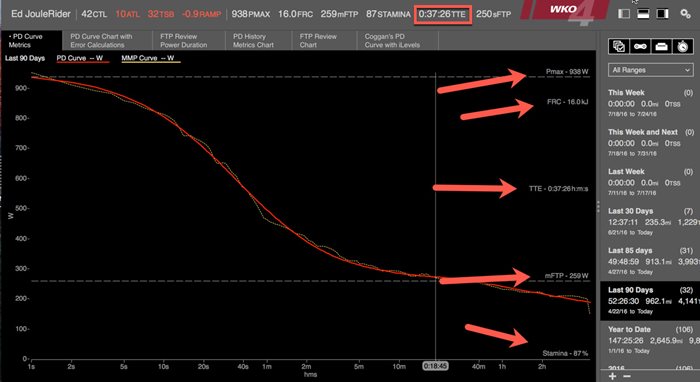Click the FRC - 16.0 kJ chart label
This screenshot has width=700, height=382.
pos(567,102)
